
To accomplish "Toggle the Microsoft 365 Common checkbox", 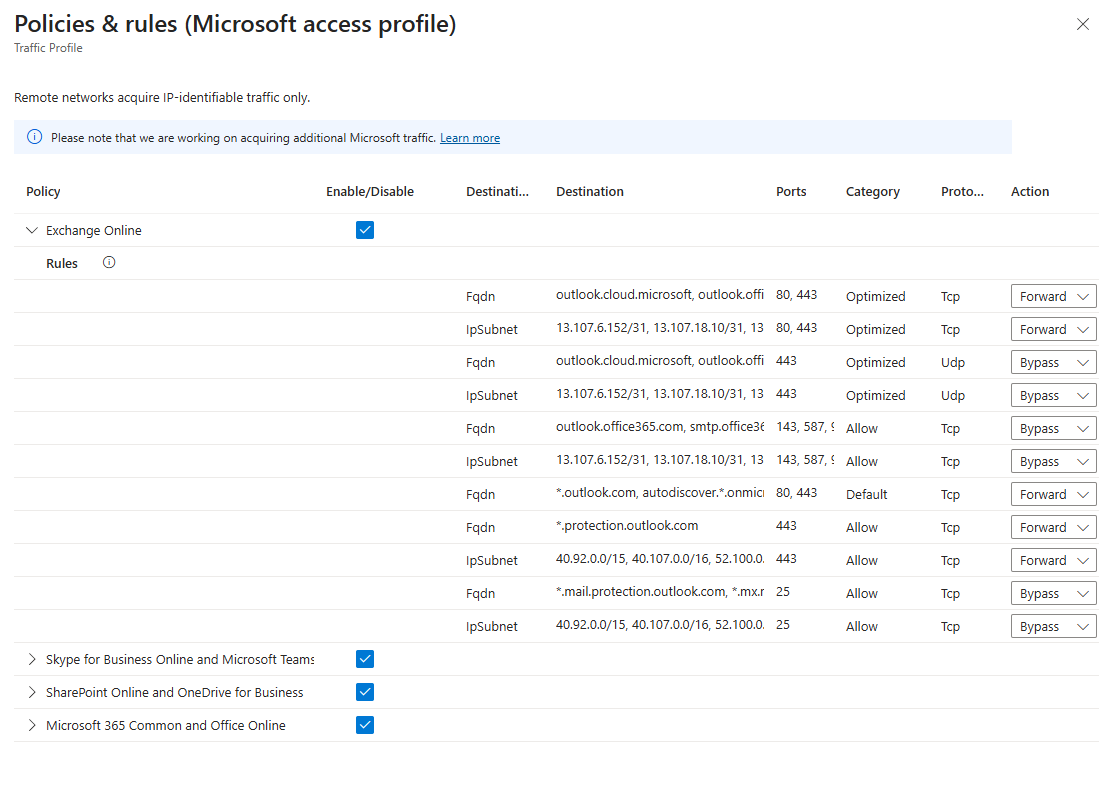I will click(365, 725).
